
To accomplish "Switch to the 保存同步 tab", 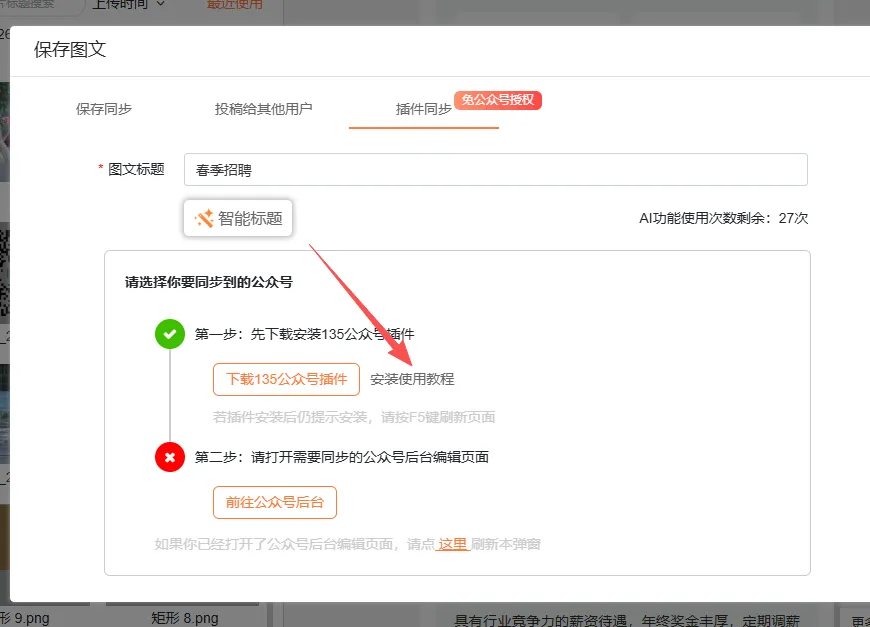I will [104, 109].
